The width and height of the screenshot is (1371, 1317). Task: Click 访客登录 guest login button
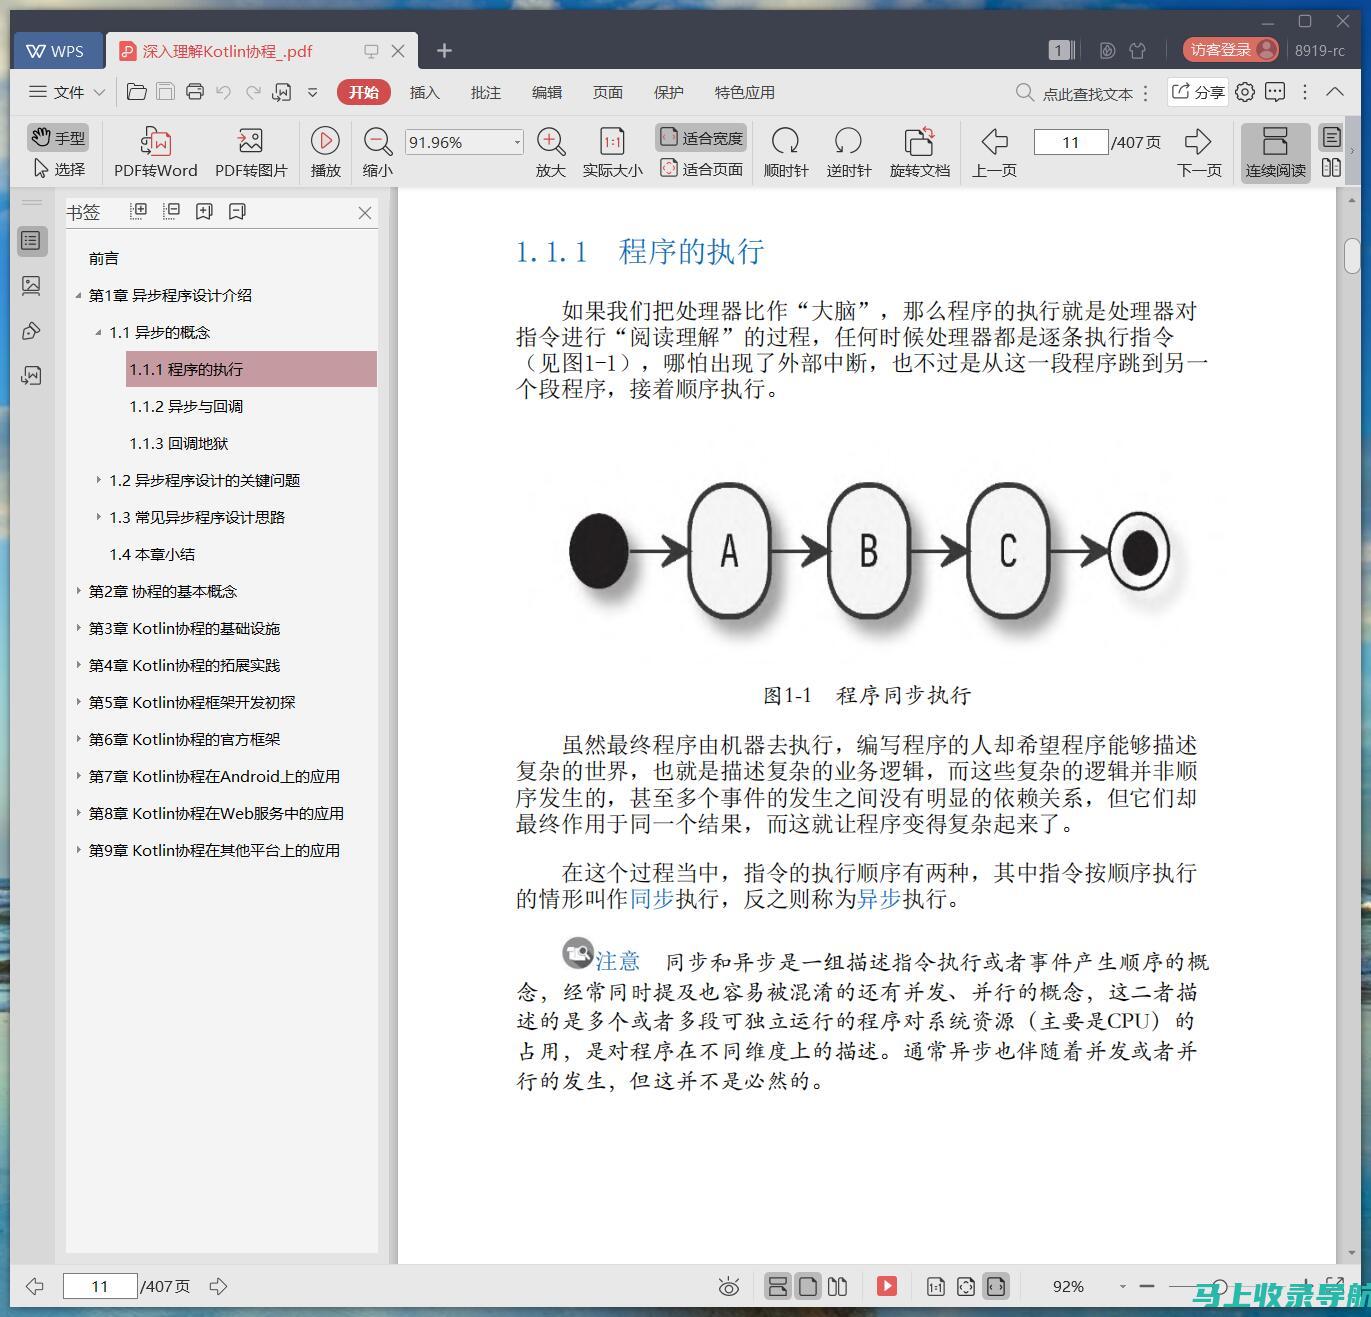pos(1230,50)
